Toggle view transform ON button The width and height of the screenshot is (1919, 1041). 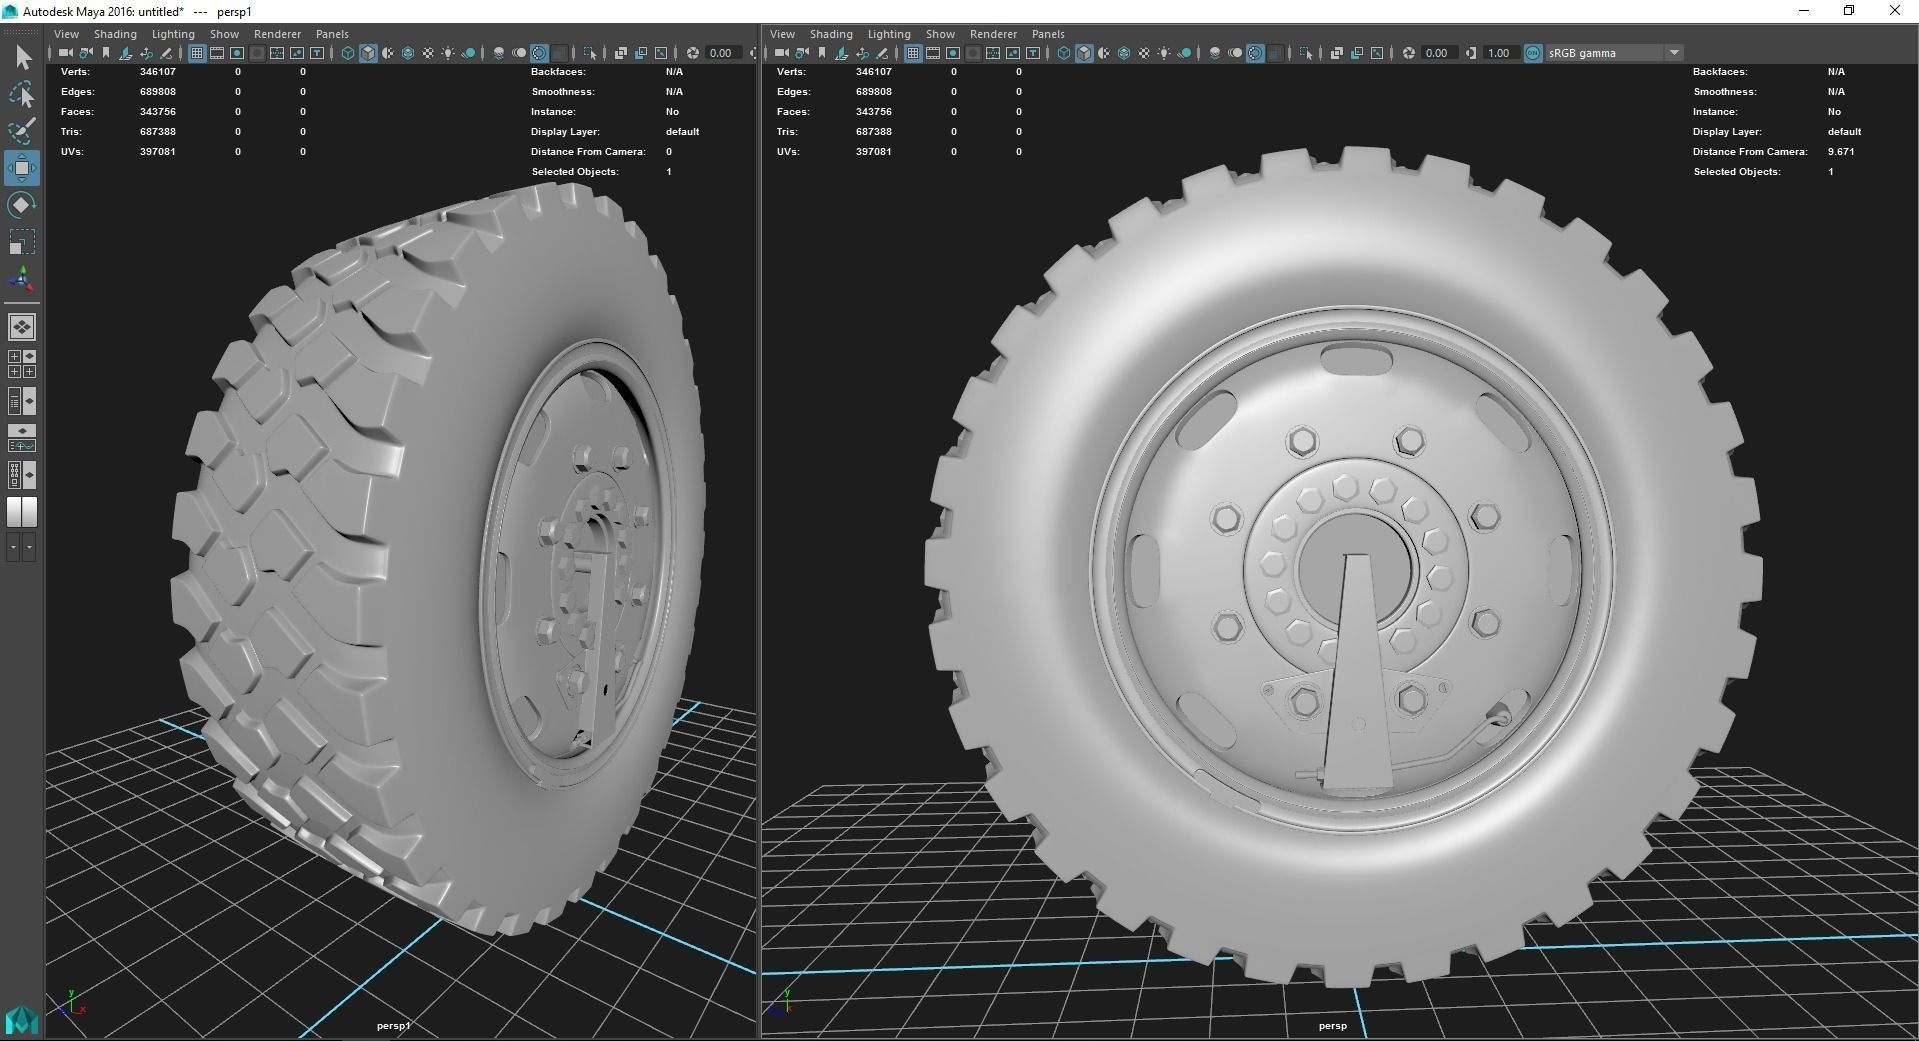(x=1533, y=53)
